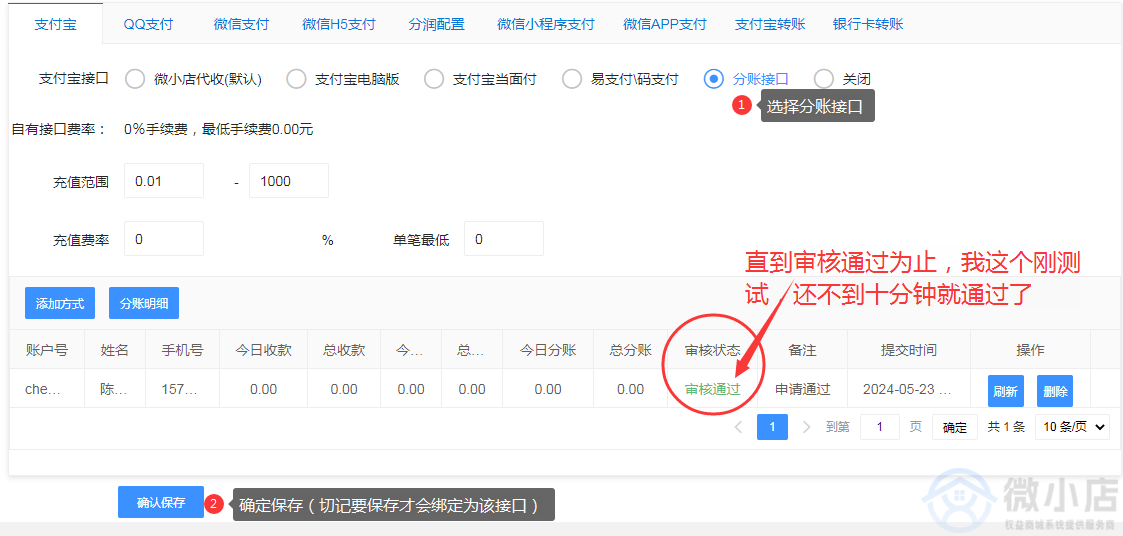Viewport: 1123px width, 536px height.
Task: Click the 2024-05-23 submit time cell
Action: (x=907, y=389)
